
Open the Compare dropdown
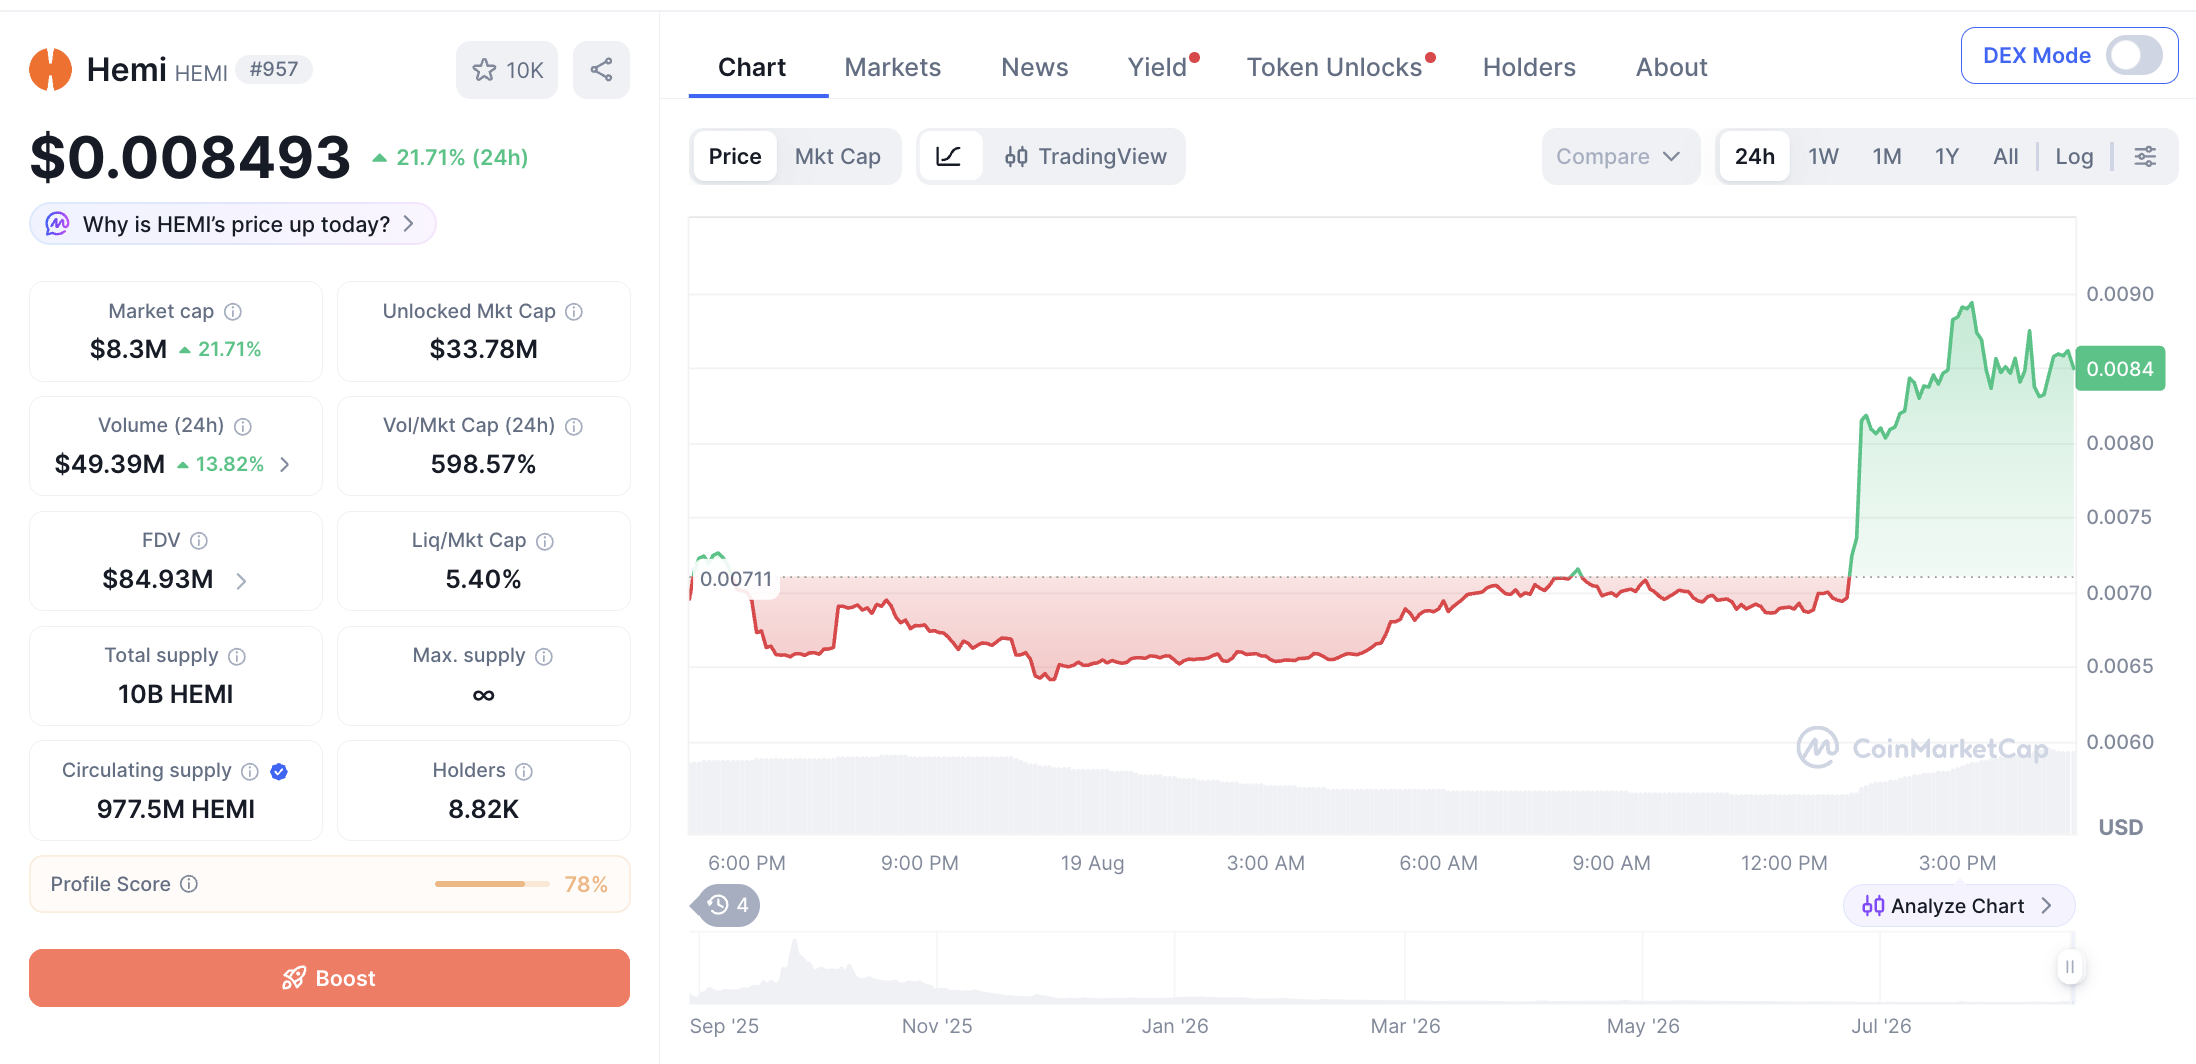(x=1620, y=156)
